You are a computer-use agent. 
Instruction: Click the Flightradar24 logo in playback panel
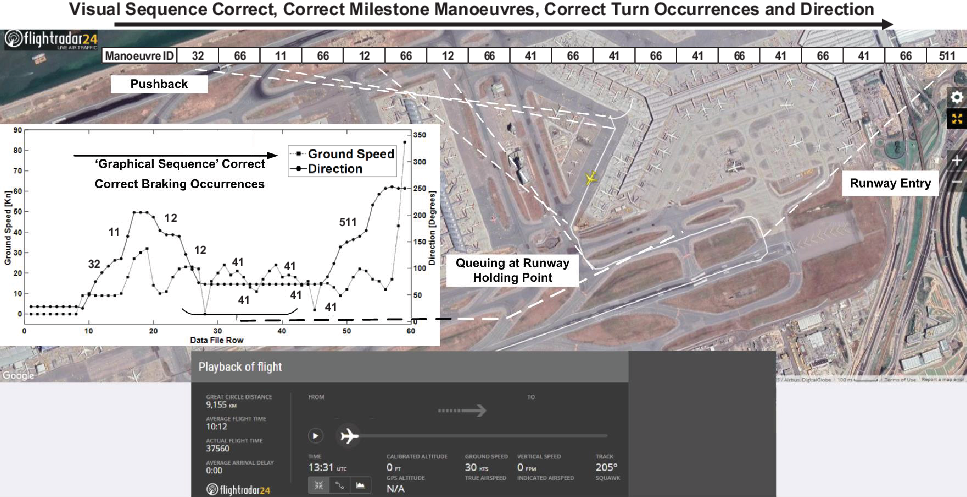[238, 488]
